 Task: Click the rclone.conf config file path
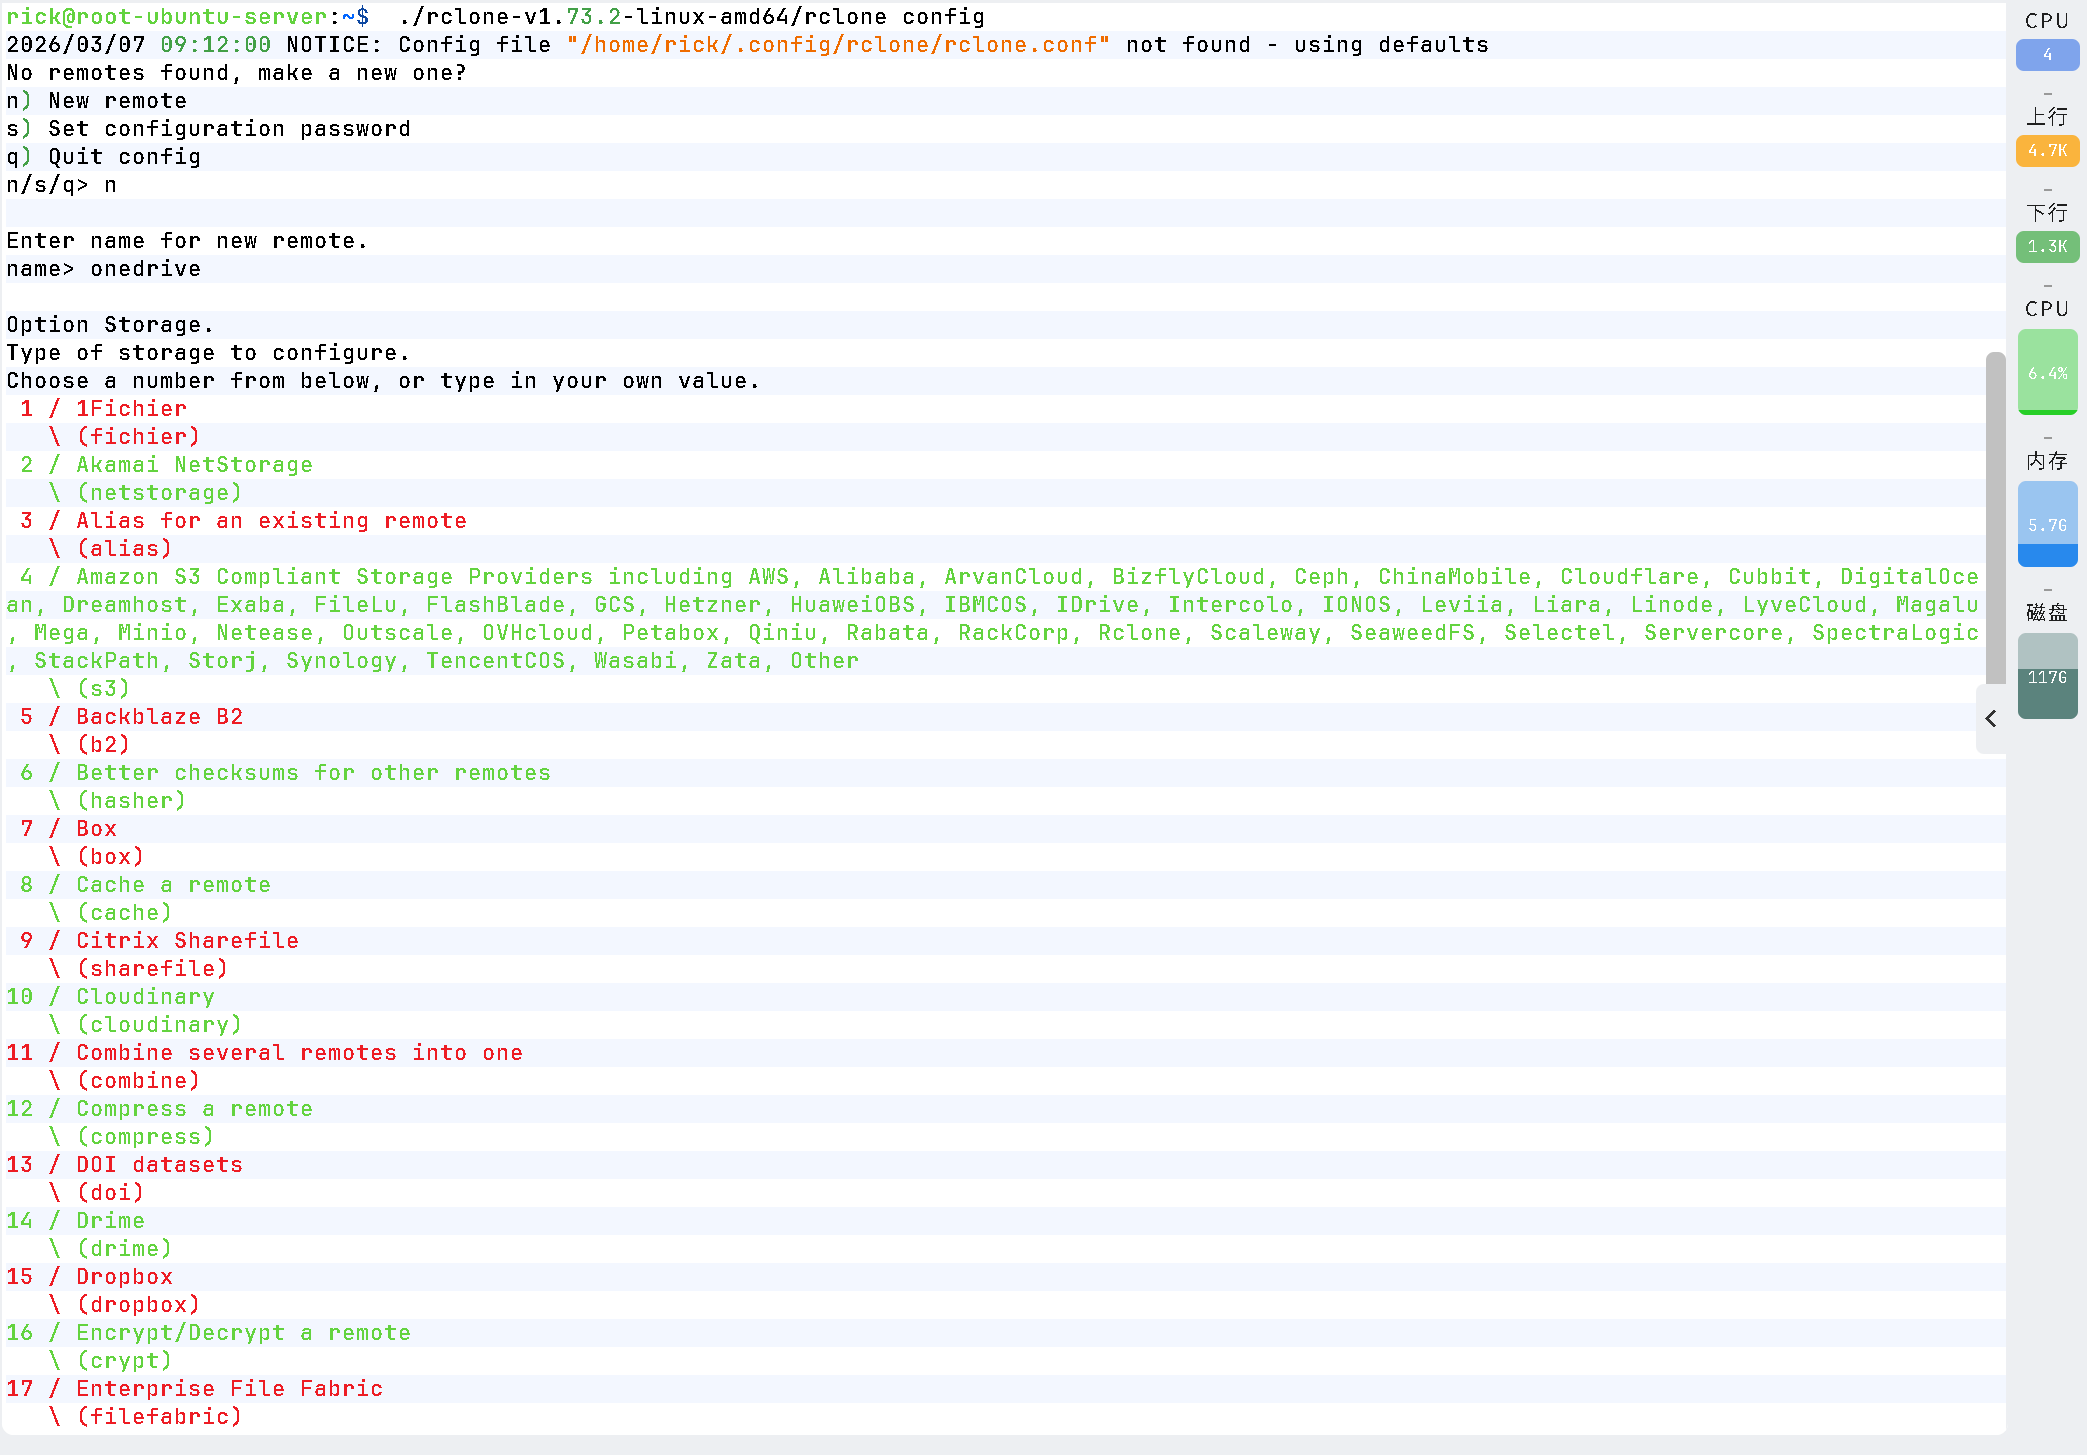838,45
